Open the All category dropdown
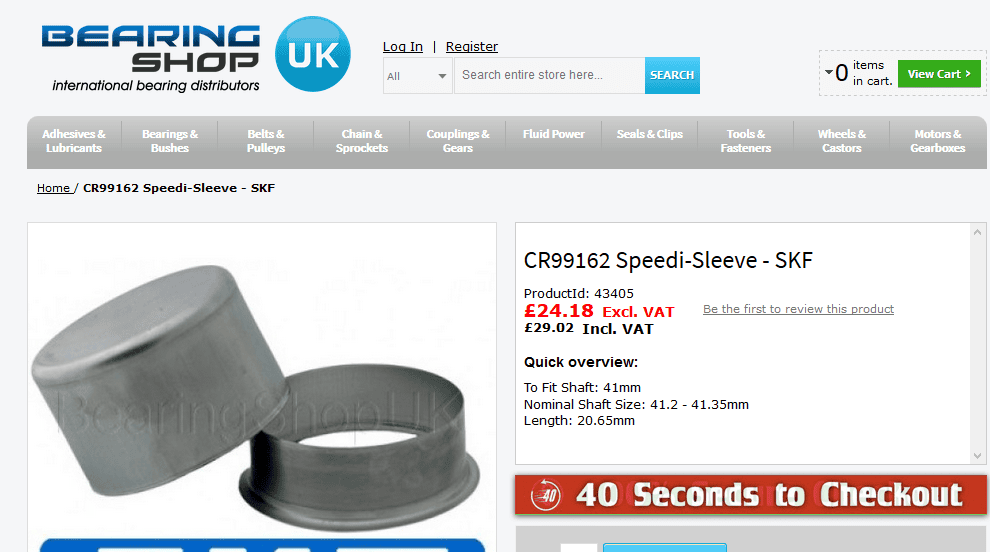This screenshot has height=552, width=990. coord(417,76)
